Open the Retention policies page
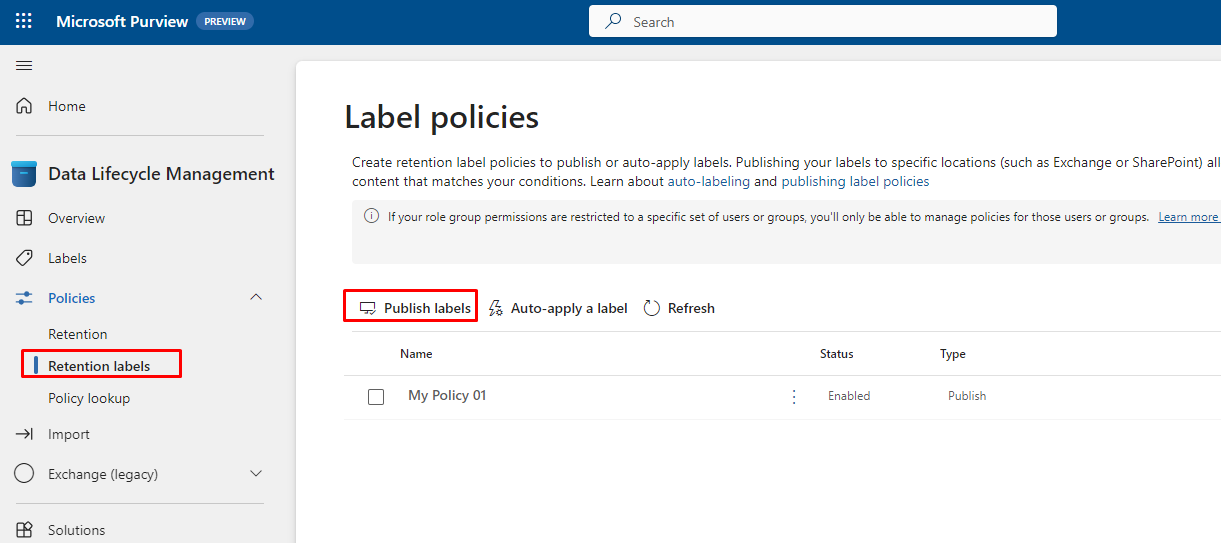The width and height of the screenshot is (1221, 543). [77, 334]
